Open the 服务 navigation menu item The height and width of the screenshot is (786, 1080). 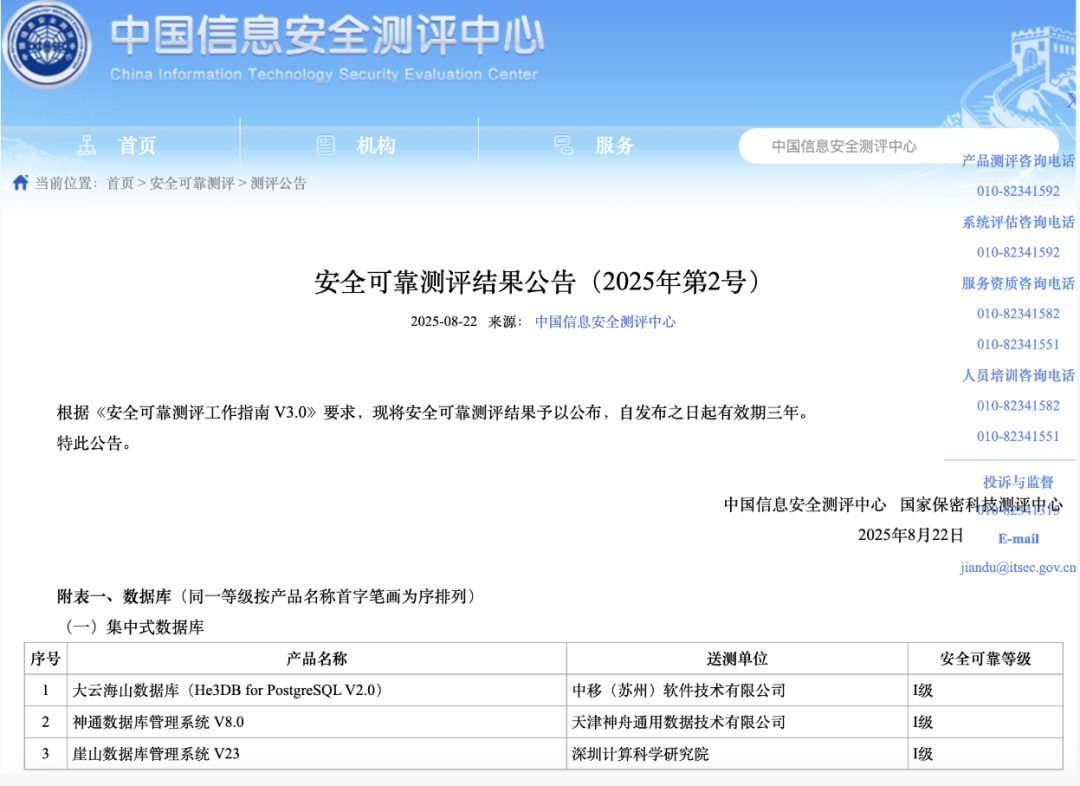coord(614,145)
